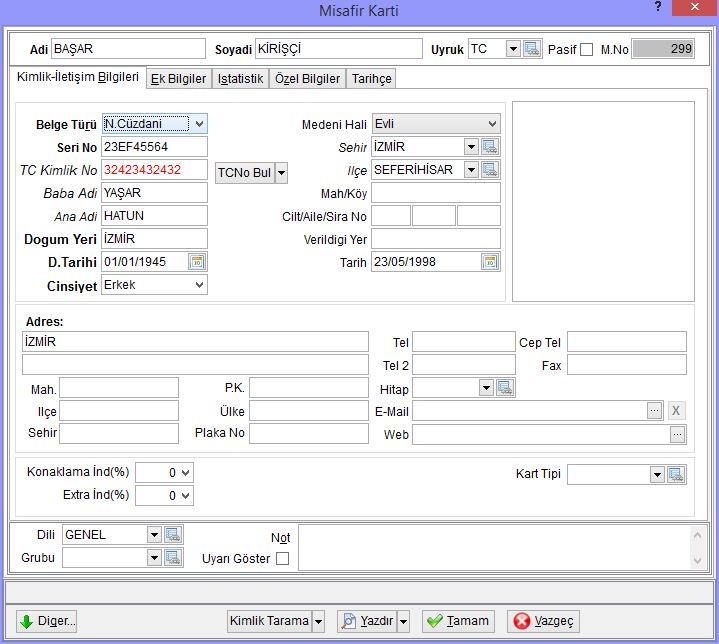Expand the Uyruk TC dropdown arrow
The width and height of the screenshot is (719, 644).
coord(514,49)
